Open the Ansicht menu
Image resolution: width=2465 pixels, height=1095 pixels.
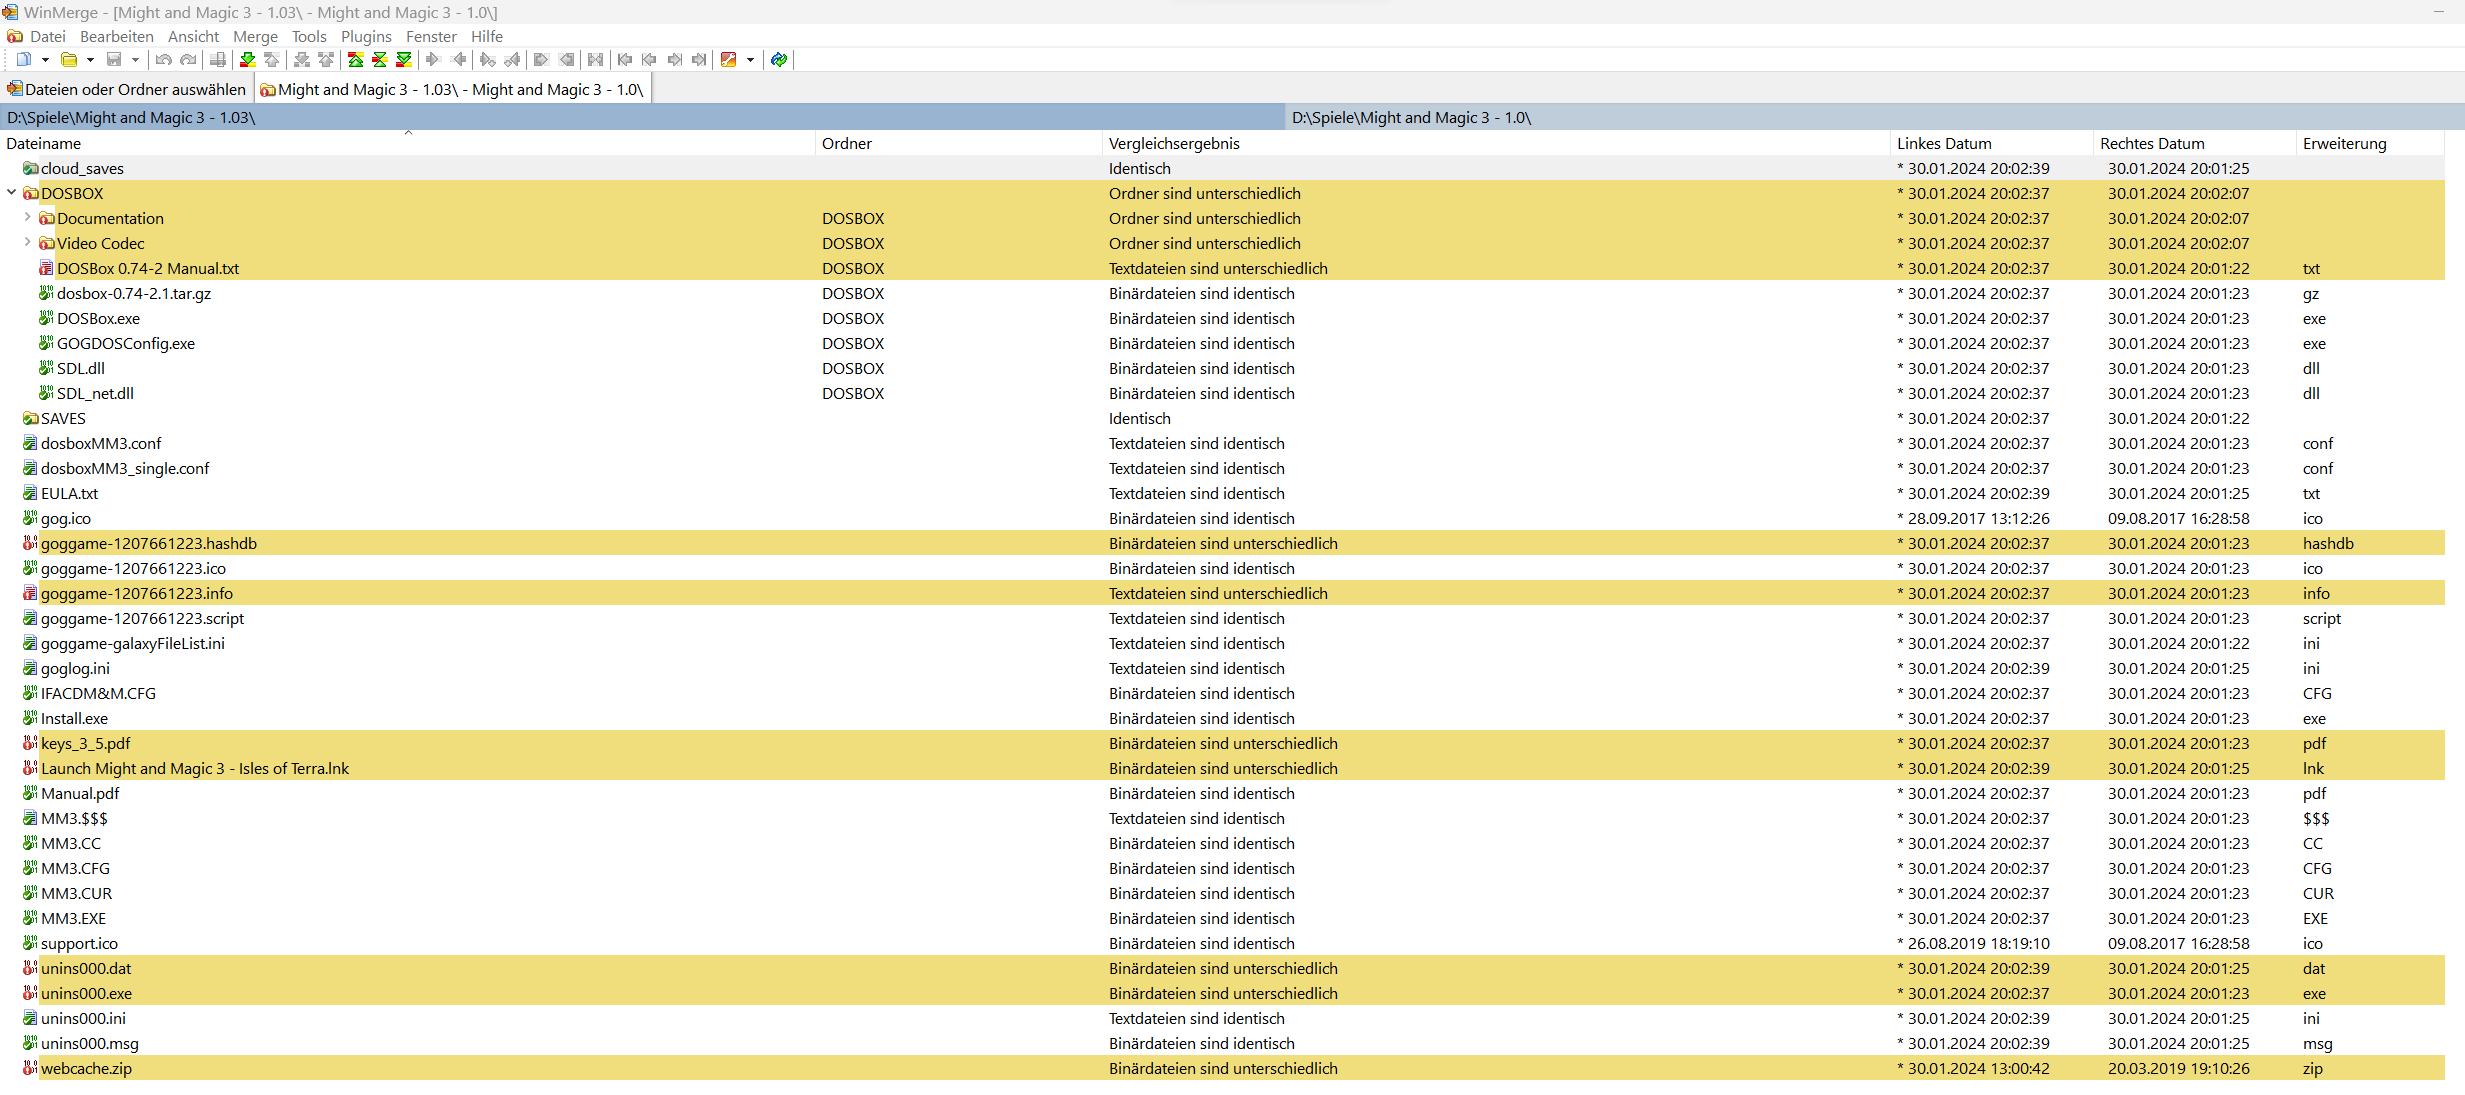tap(193, 36)
